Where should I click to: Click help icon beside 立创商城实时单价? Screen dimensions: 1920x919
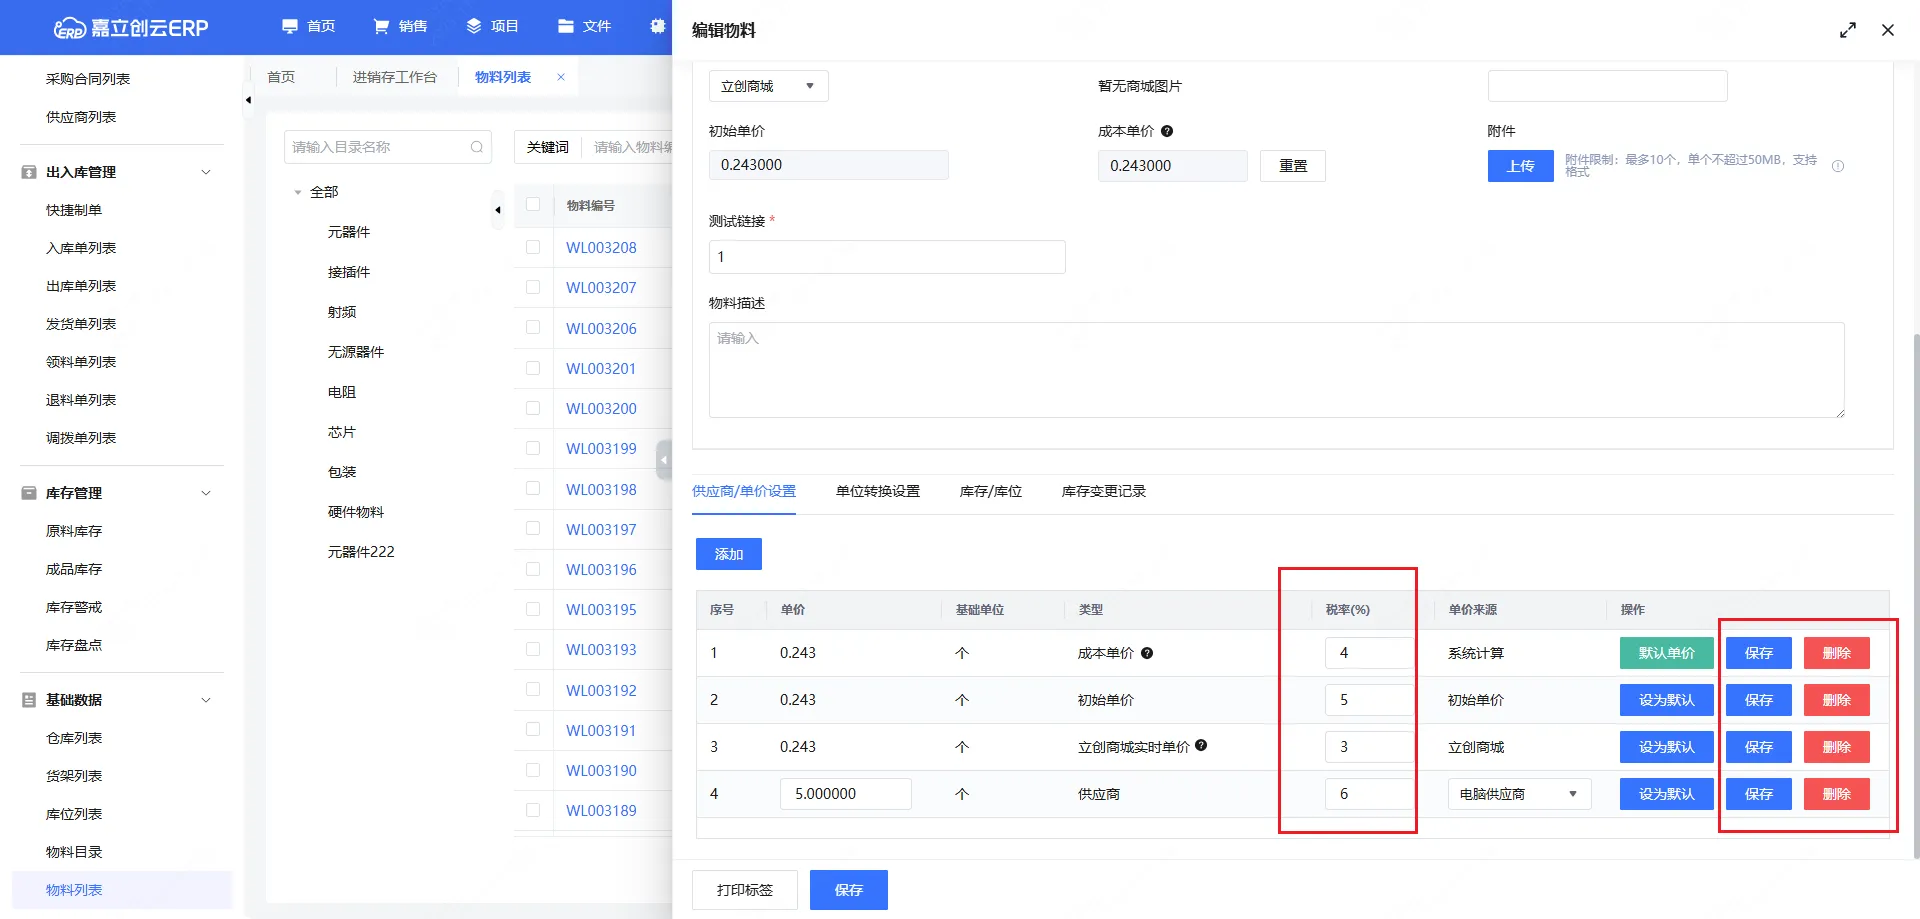point(1201,745)
